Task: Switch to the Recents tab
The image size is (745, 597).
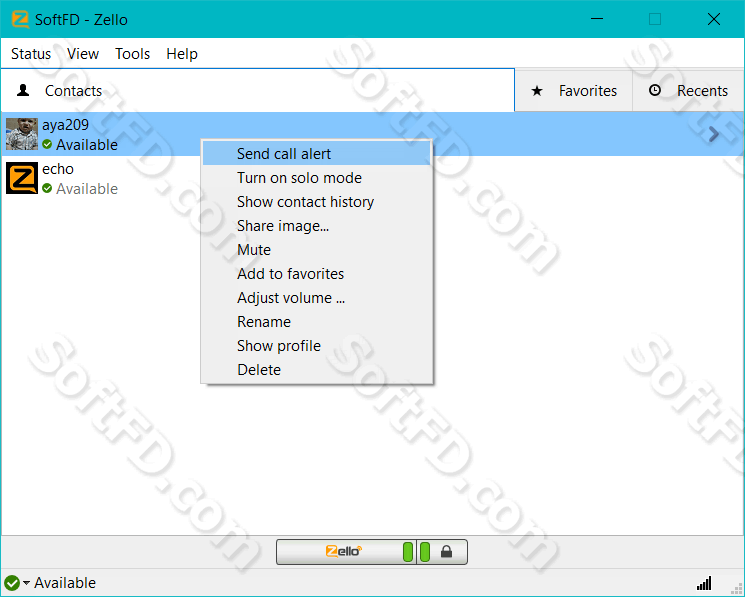Action: click(x=688, y=90)
